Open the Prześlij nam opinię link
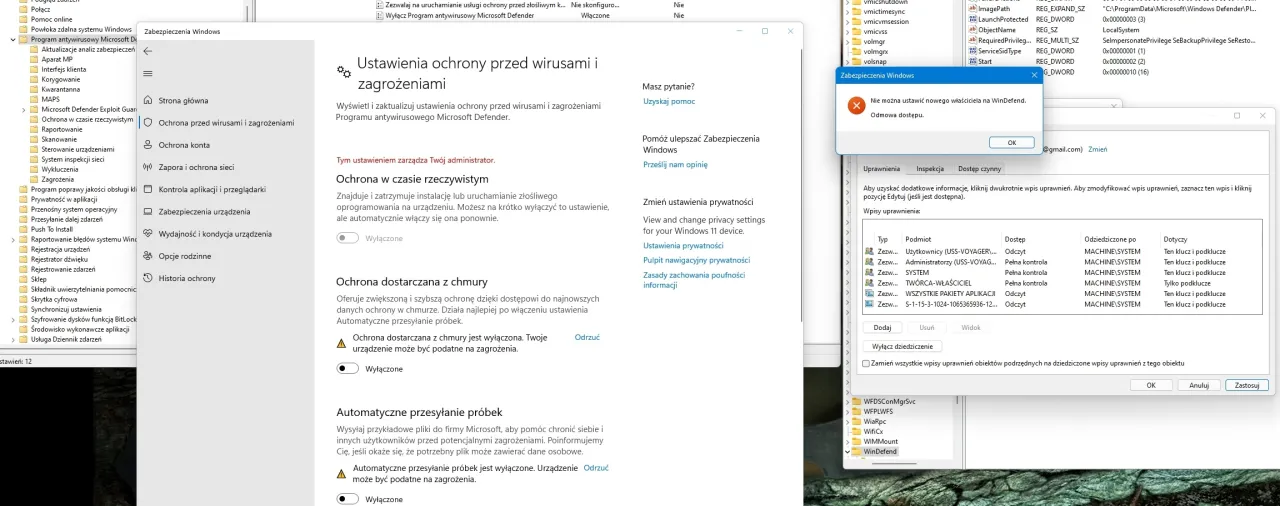This screenshot has height=506, width=1280. point(675,164)
